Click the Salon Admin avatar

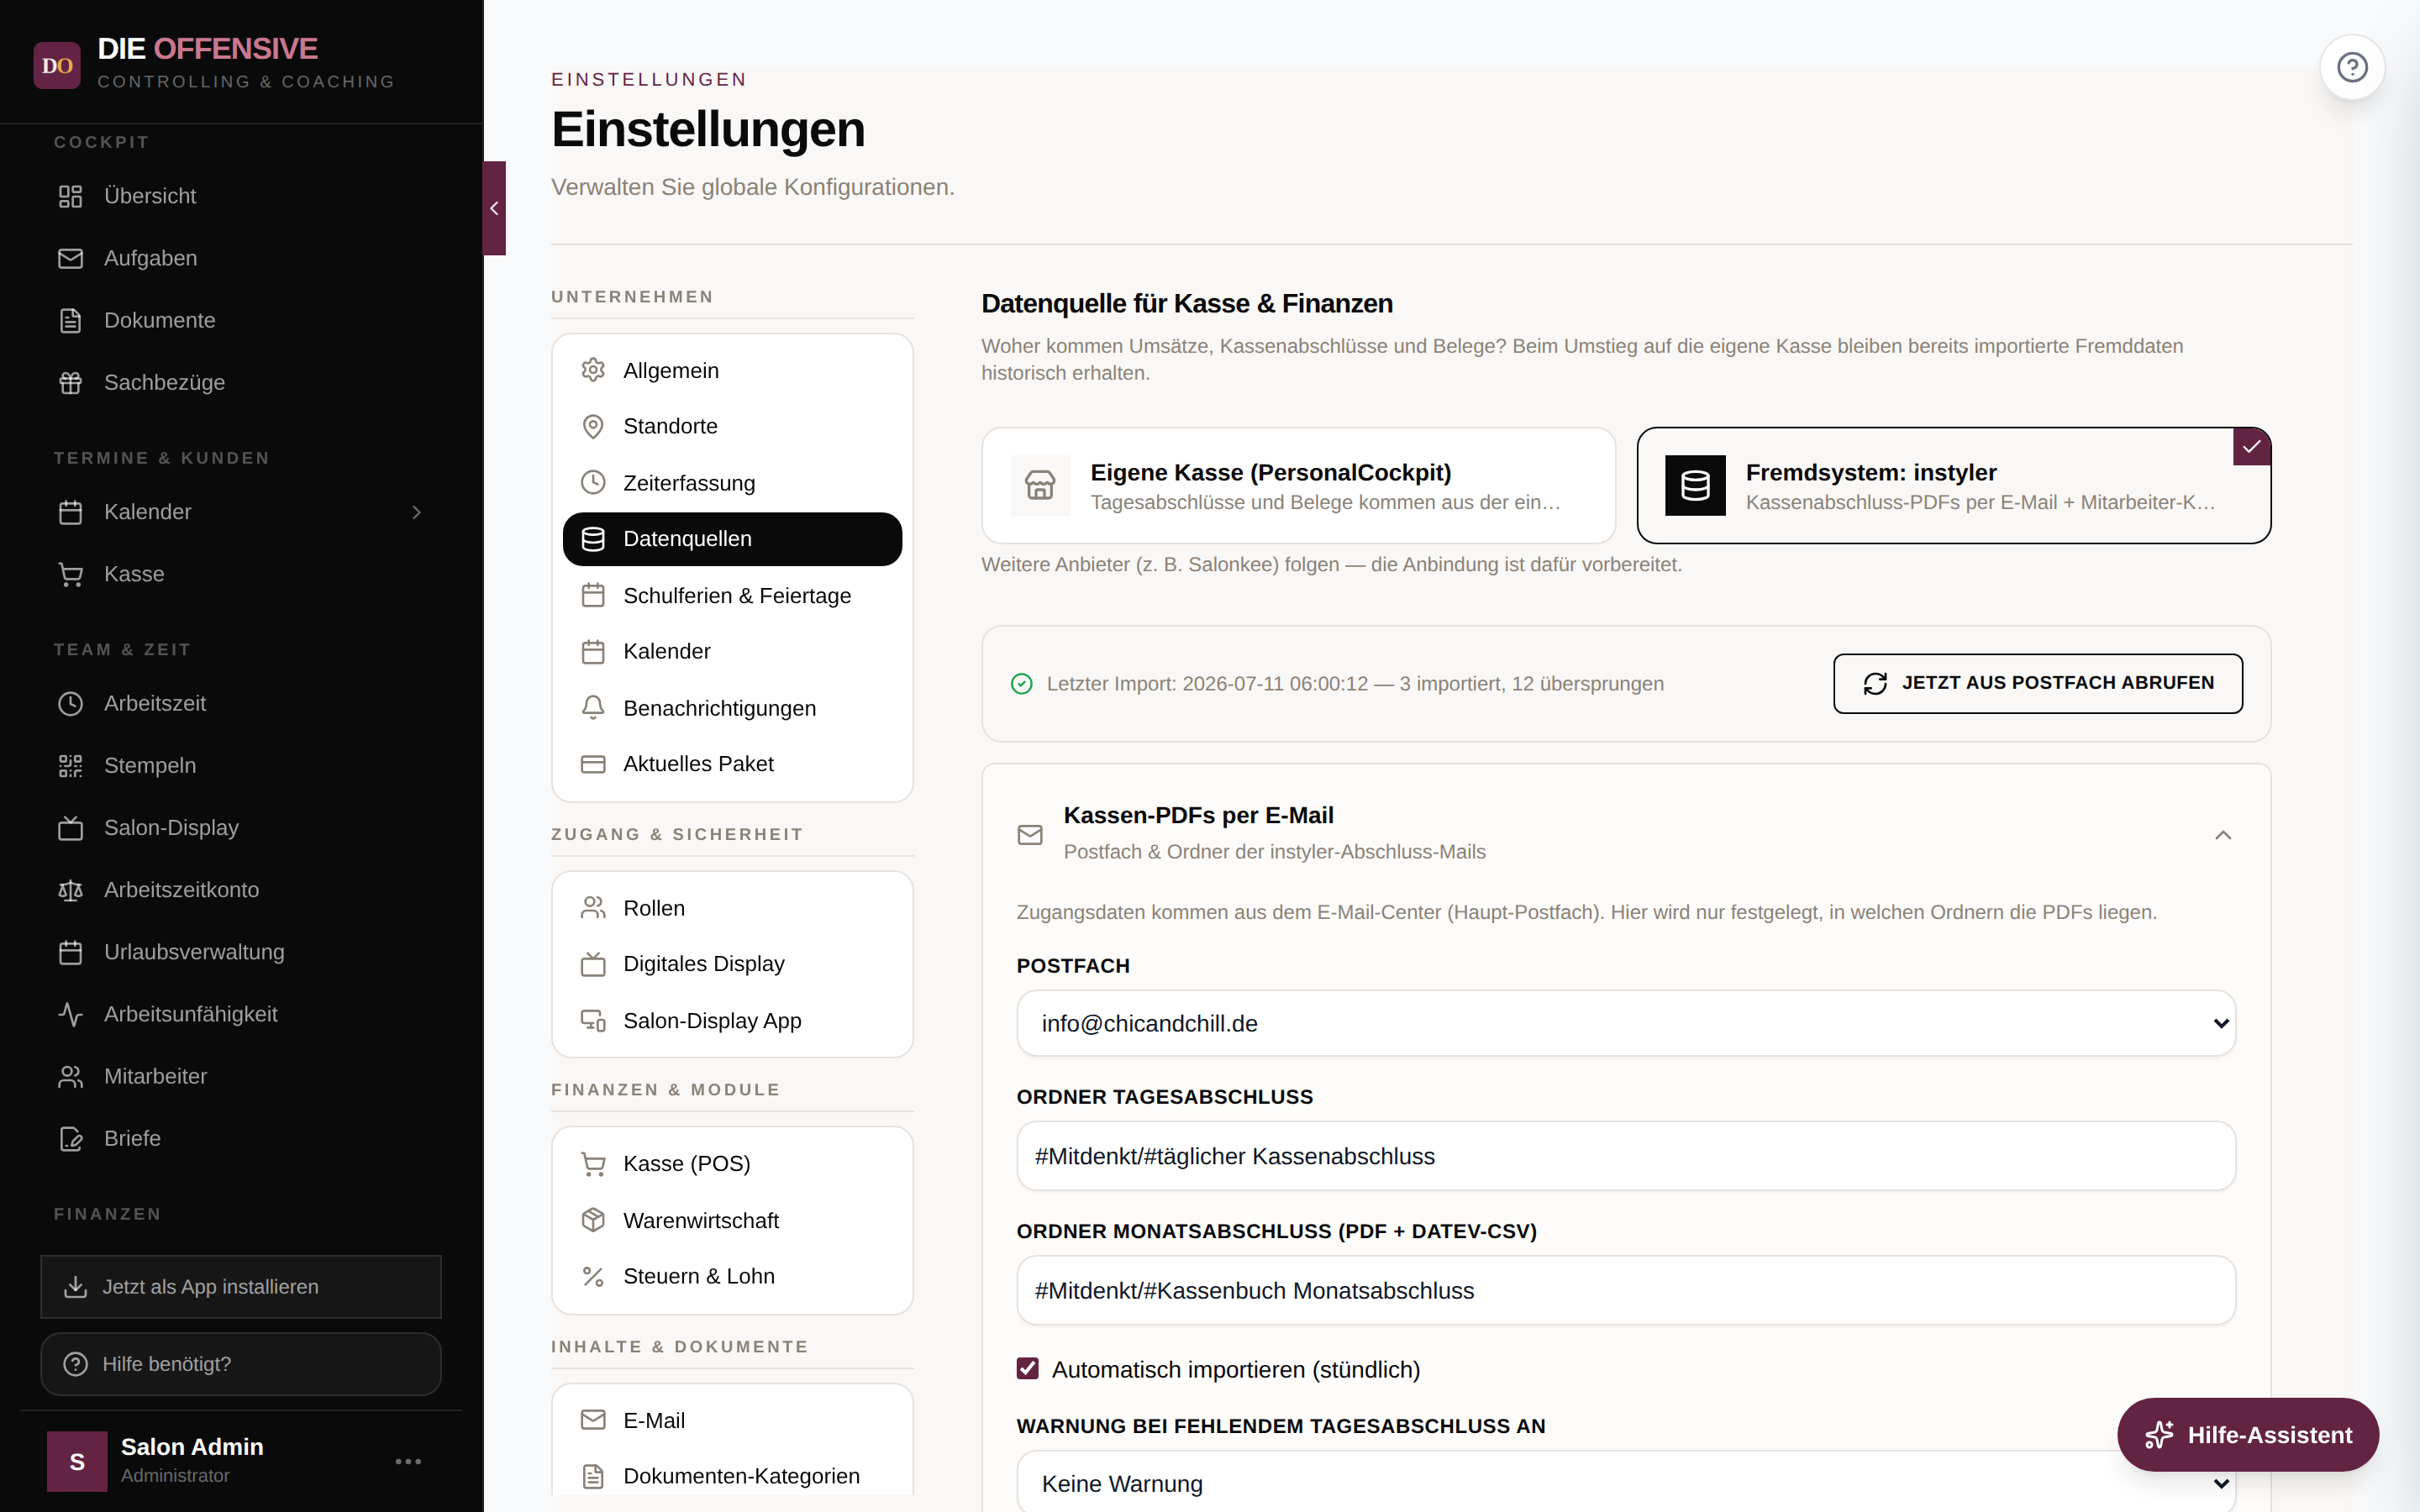click(77, 1461)
